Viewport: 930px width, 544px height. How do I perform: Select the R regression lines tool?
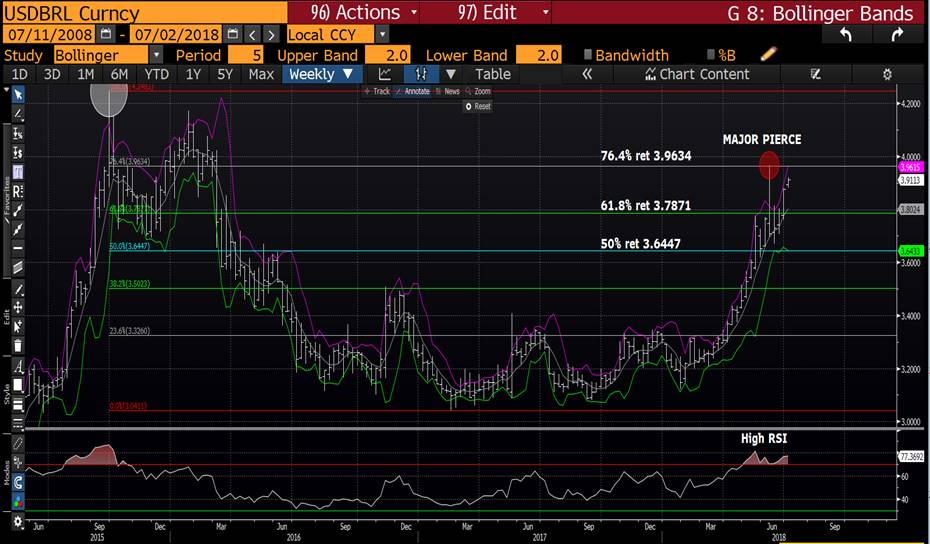pos(18,191)
